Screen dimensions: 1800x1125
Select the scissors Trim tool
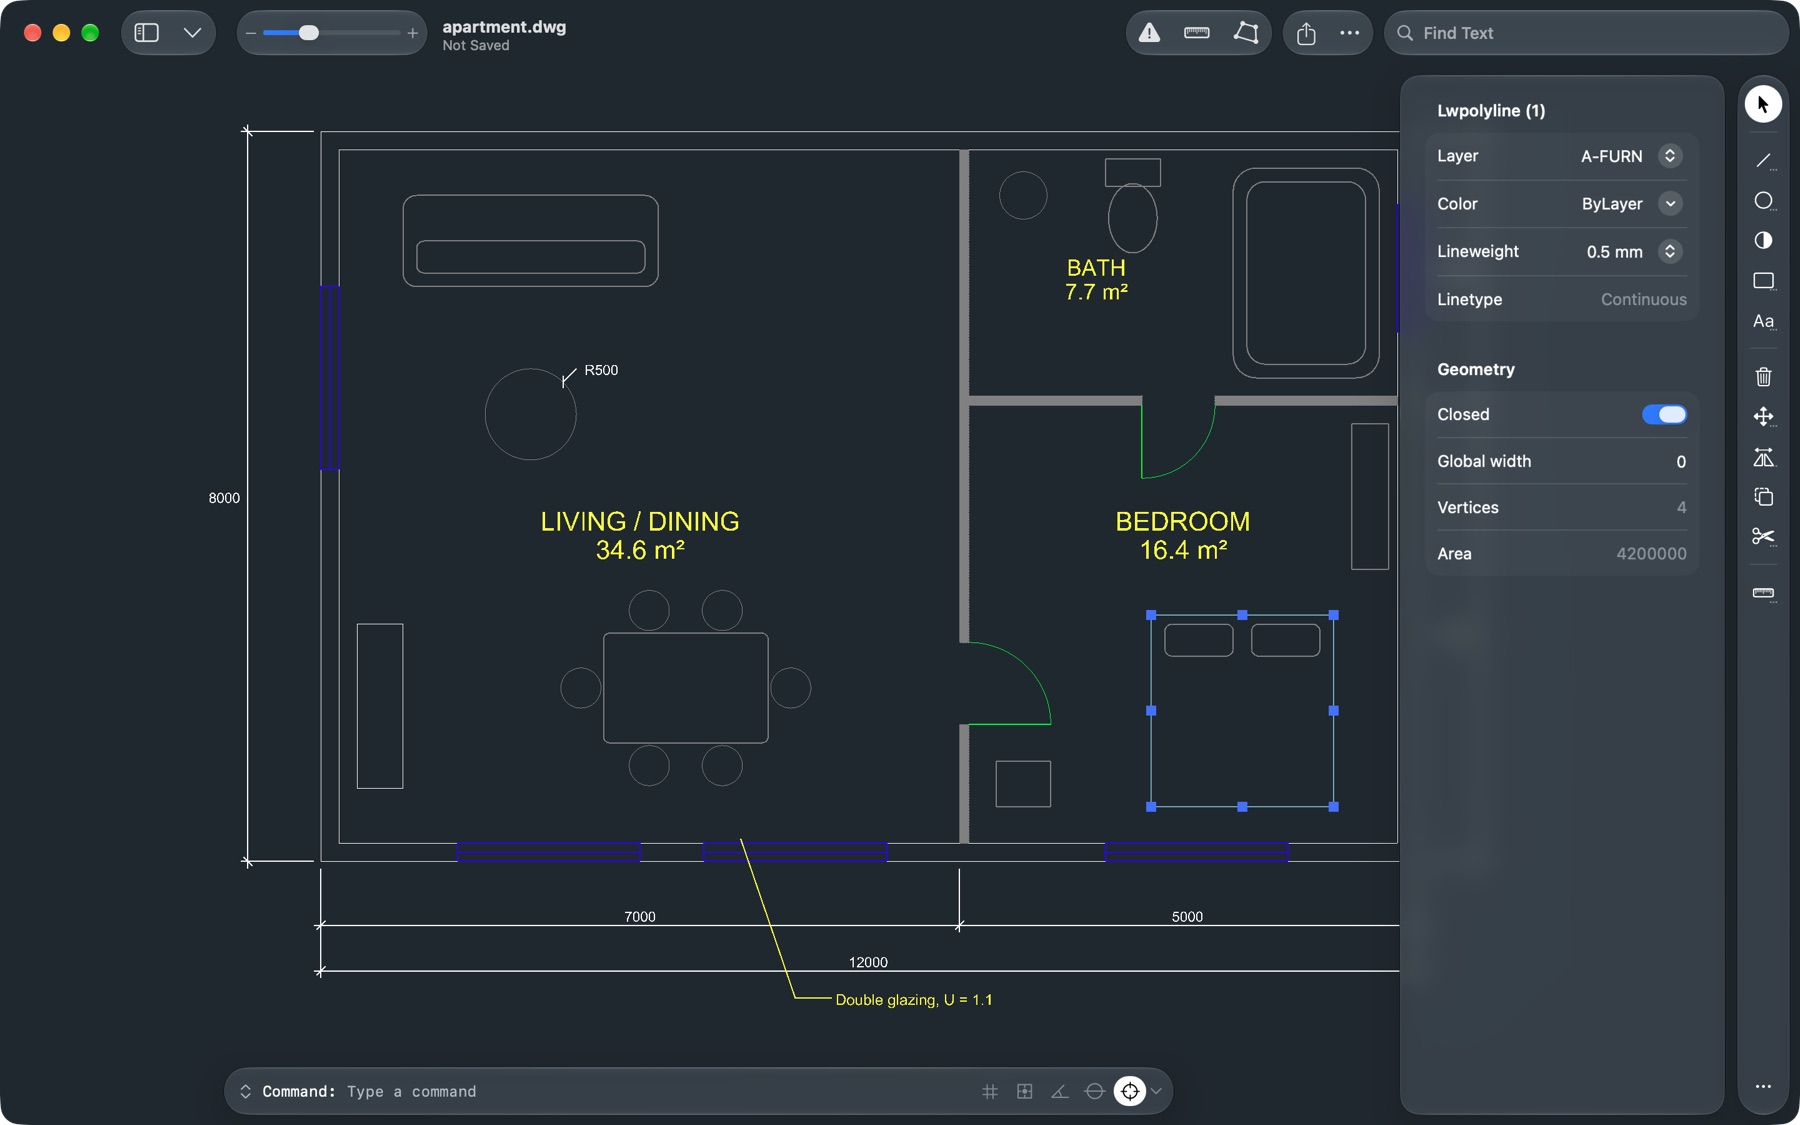coord(1763,537)
